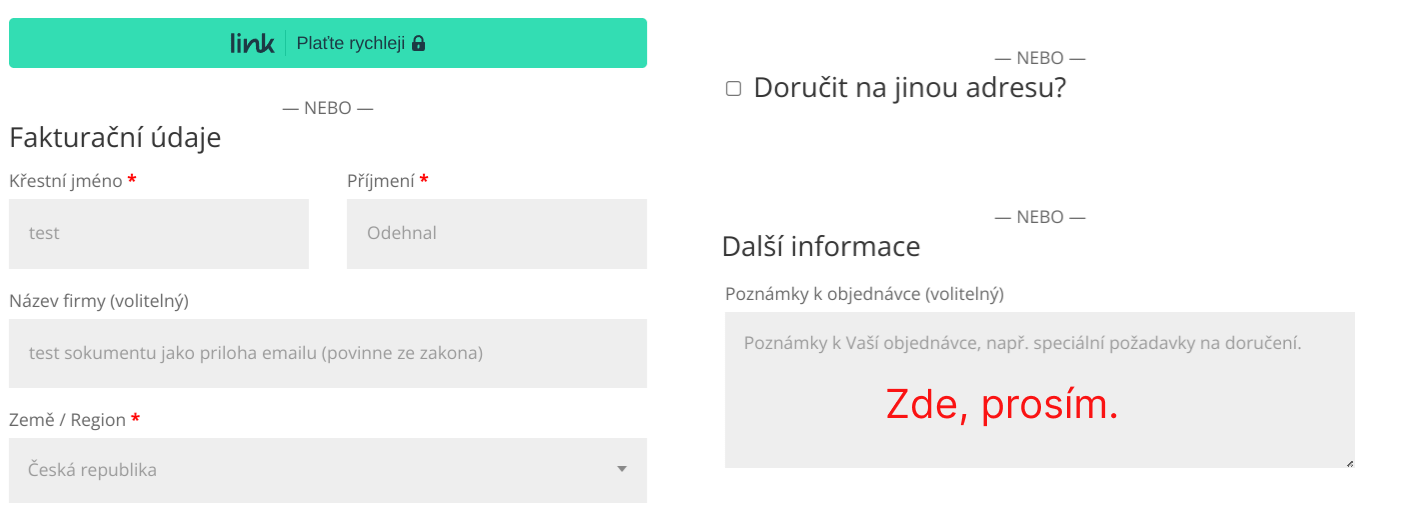Tick the Doručit na jinou adresu checkbox
Image resolution: width=1421 pixels, height=520 pixels.
click(733, 88)
